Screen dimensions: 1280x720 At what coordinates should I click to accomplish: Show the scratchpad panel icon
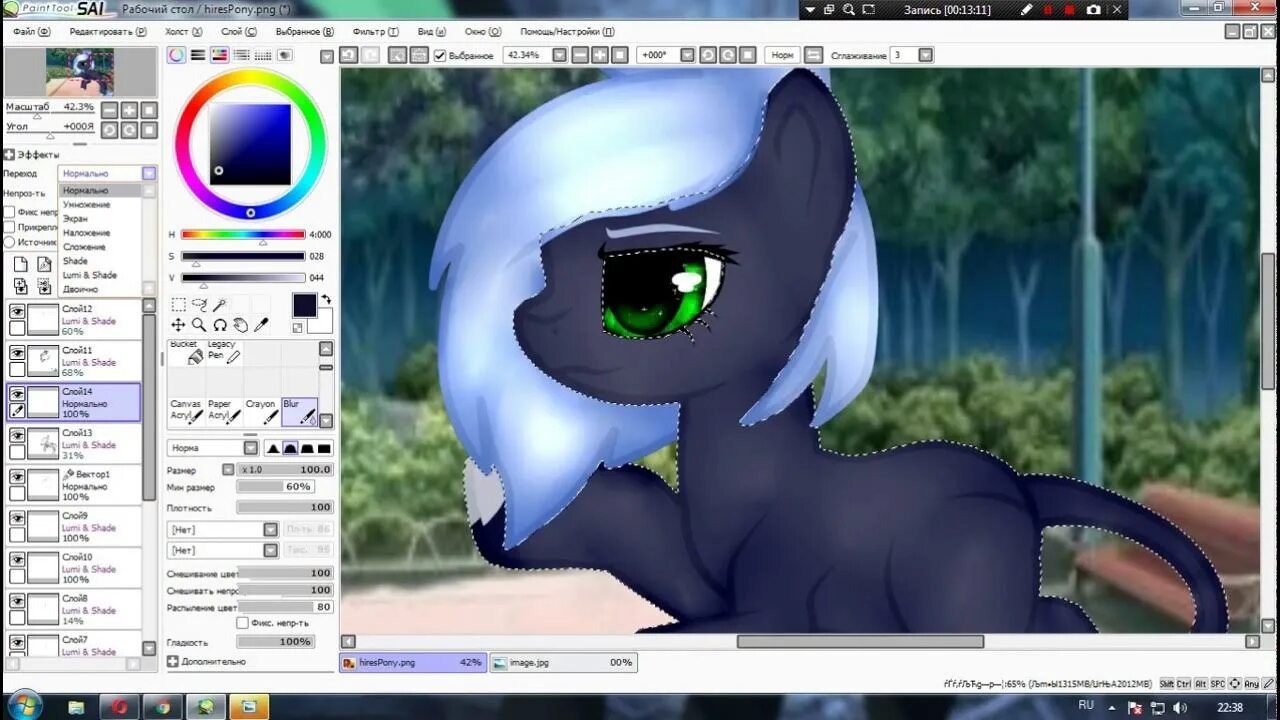tap(285, 55)
